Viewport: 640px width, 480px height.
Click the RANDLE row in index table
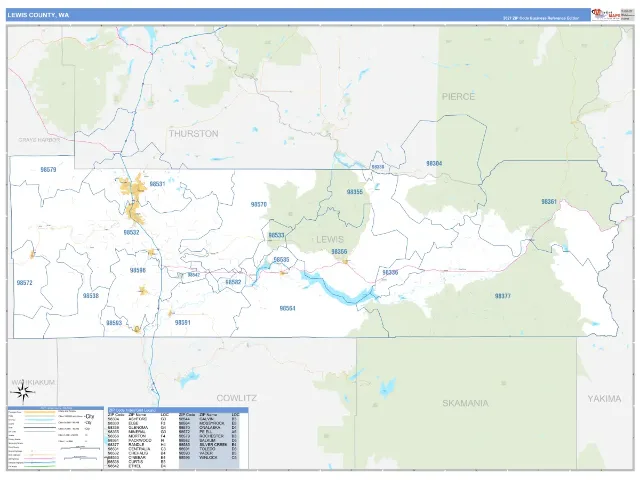point(138,445)
